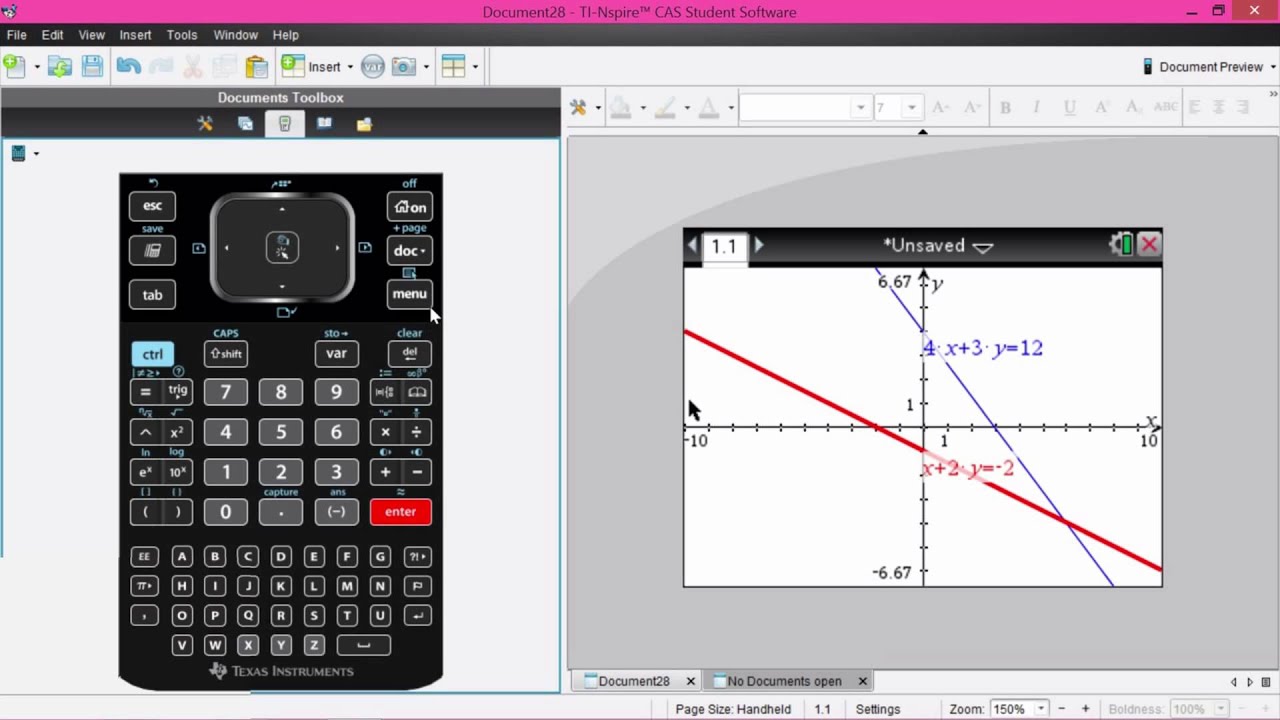This screenshot has height=720, width=1280.
Task: Open Page Sorter tab in Documents Toolbox
Action: 245,124
